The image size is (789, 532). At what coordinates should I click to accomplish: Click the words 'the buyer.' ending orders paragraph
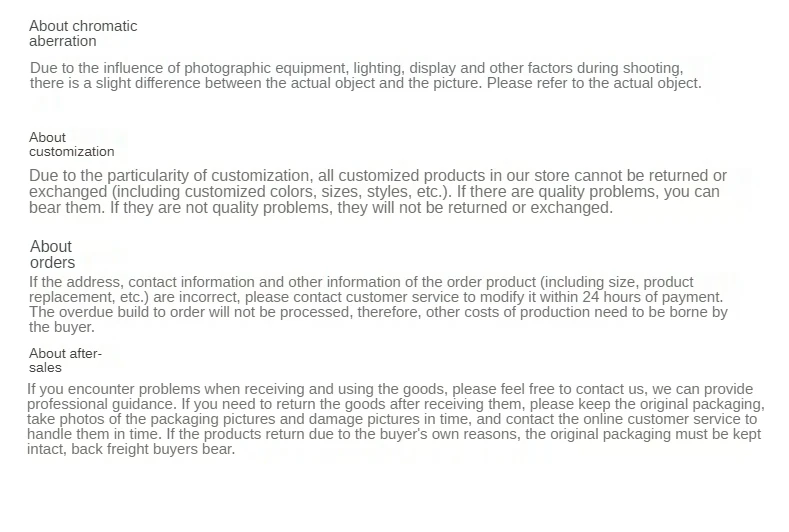[x=62, y=327]
